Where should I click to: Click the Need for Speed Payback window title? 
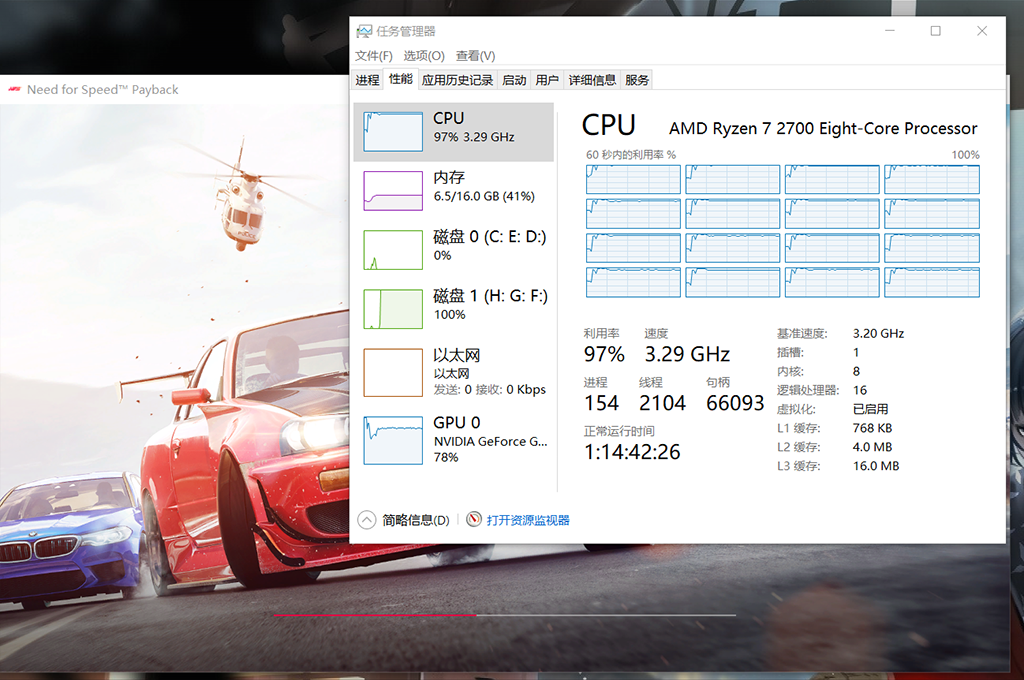click(x=103, y=89)
